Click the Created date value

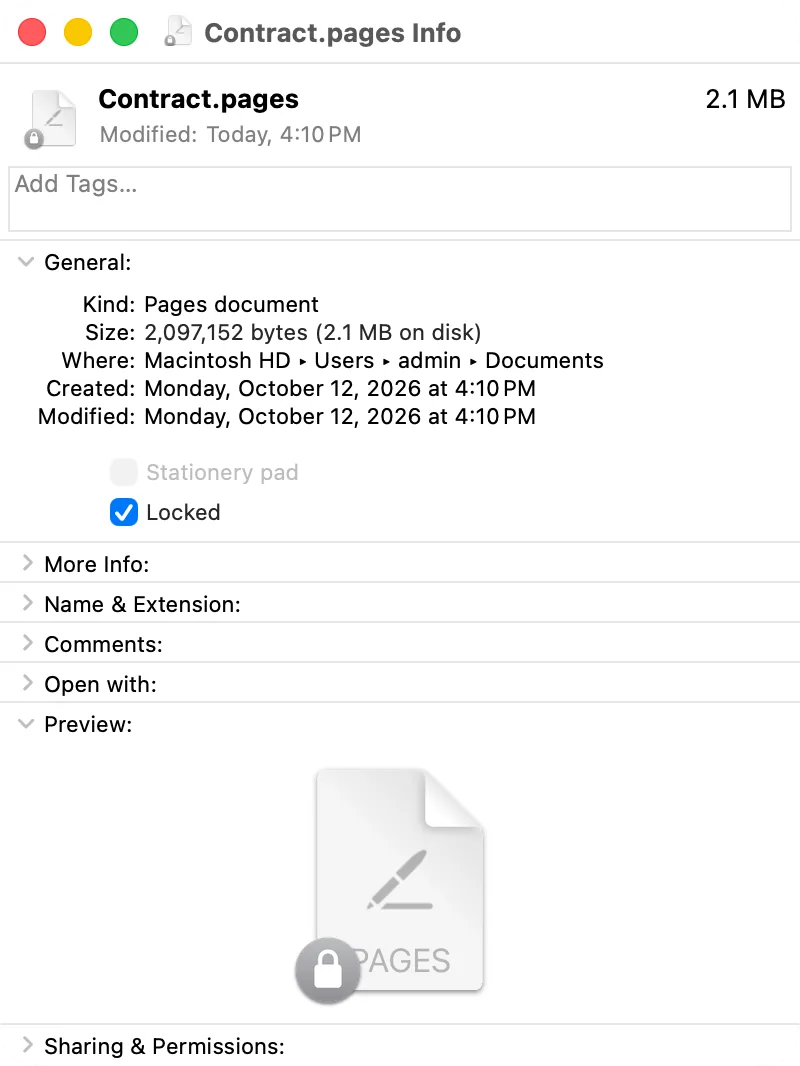point(340,388)
